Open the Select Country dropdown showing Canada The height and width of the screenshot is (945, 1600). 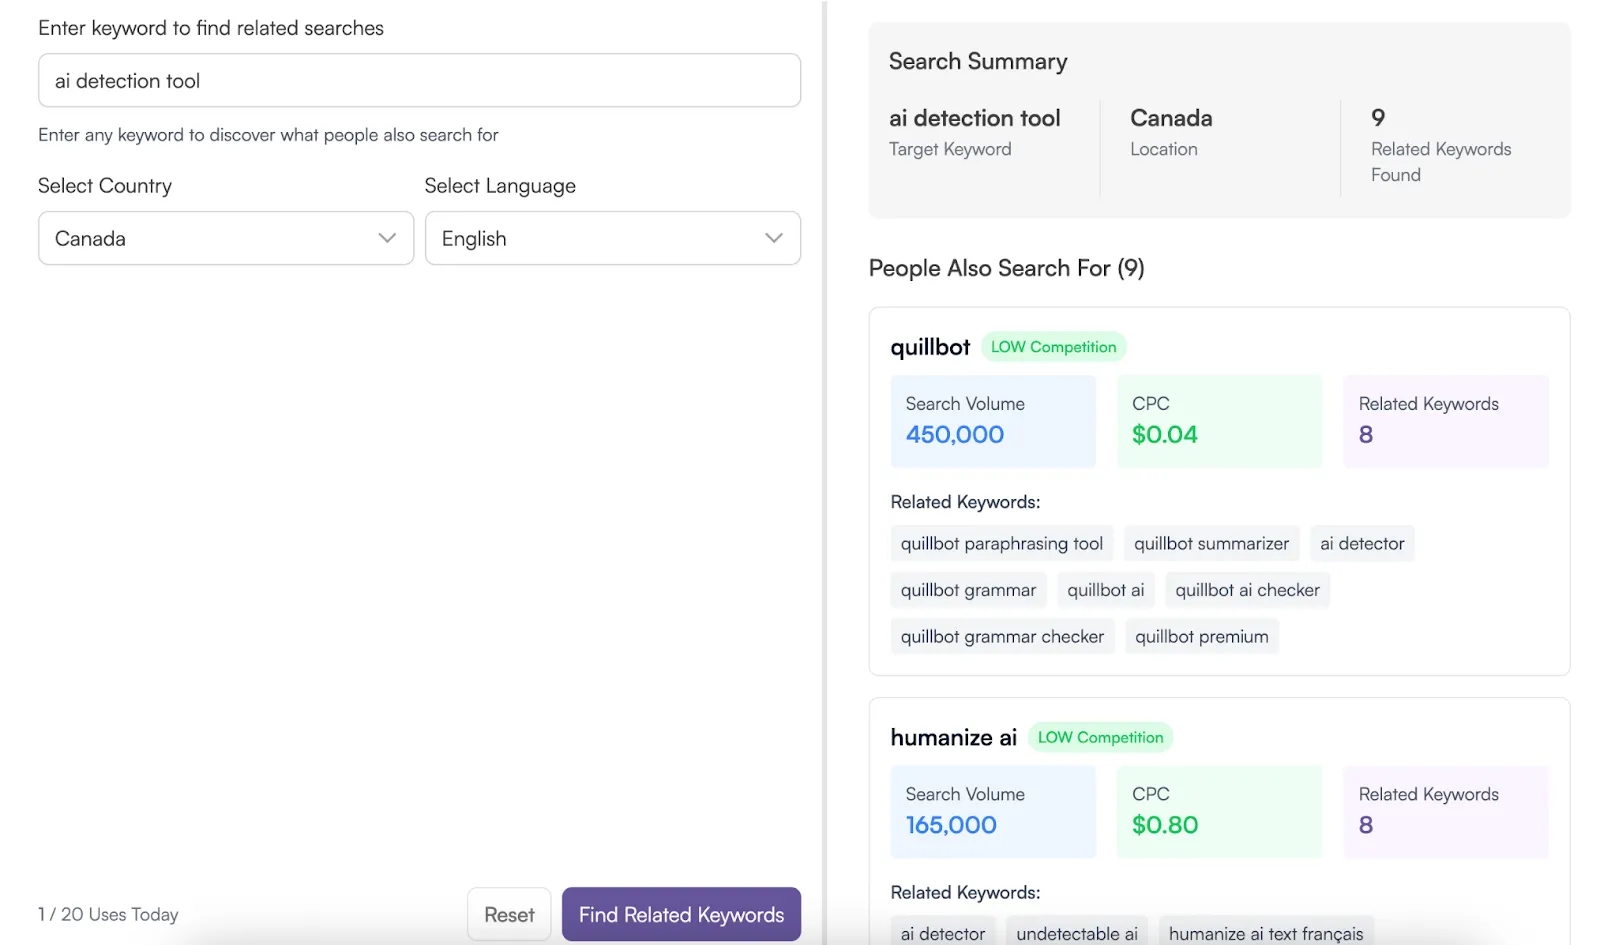click(226, 238)
